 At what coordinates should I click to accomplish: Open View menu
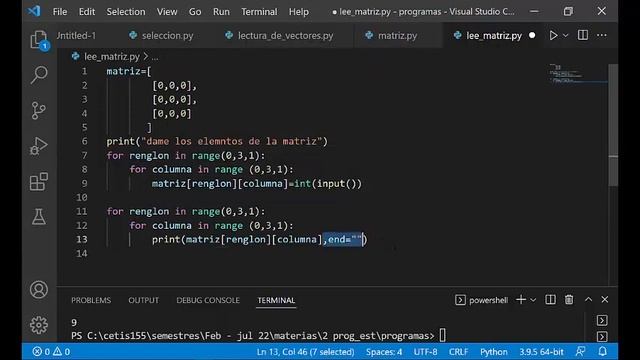(167, 12)
